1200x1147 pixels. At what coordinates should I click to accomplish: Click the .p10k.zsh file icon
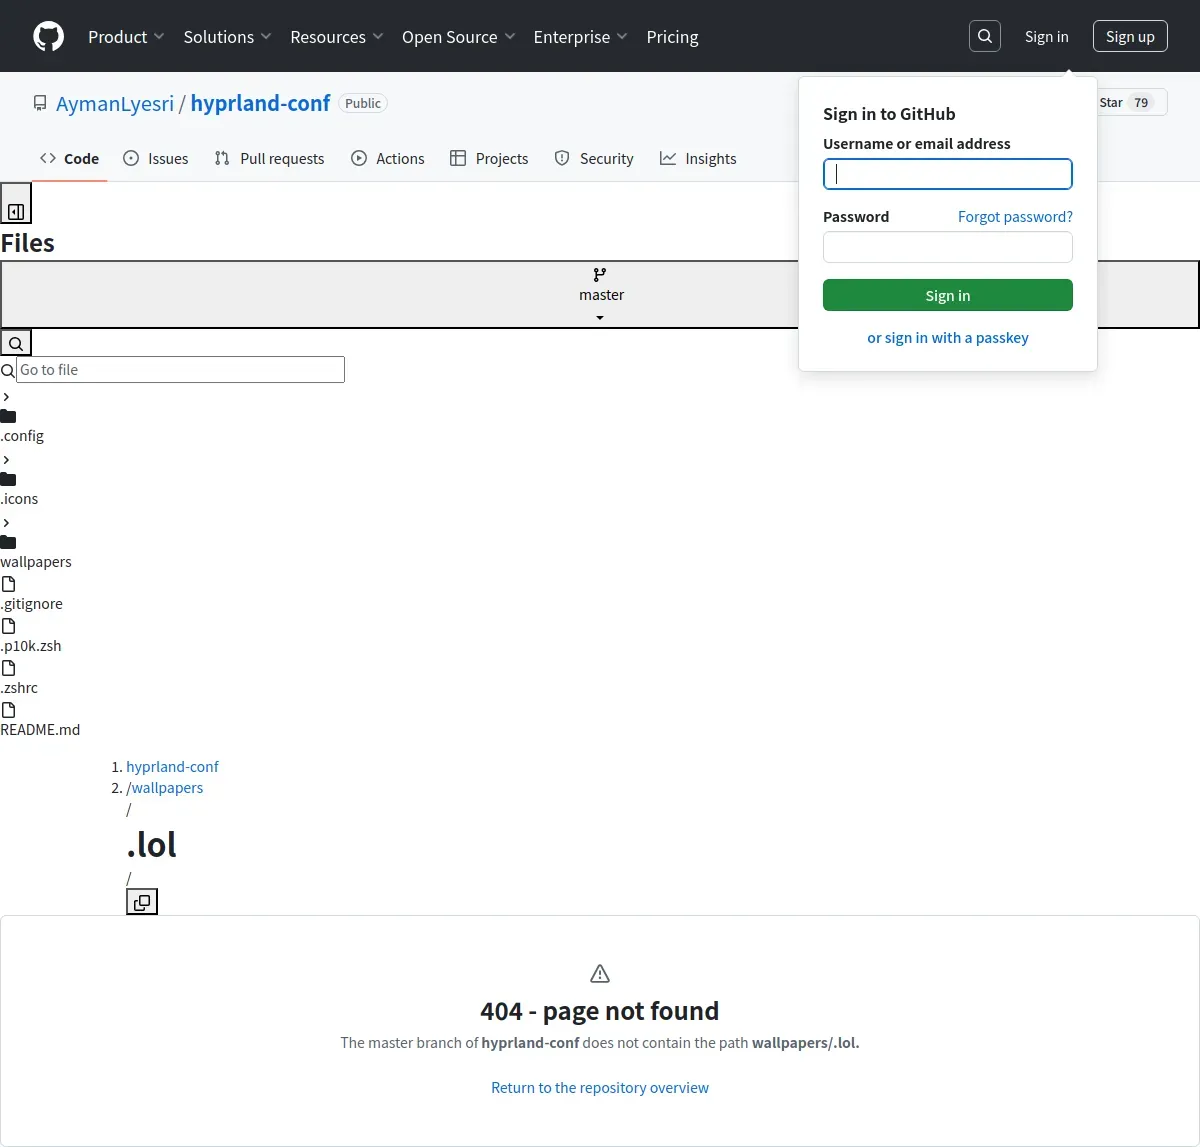point(8,626)
